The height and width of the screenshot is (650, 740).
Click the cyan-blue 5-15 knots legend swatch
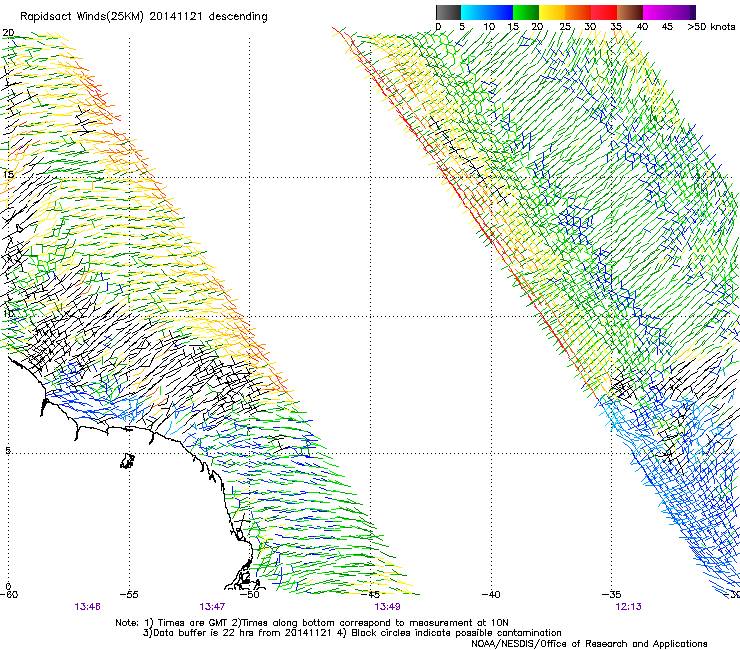pyautogui.click(x=487, y=12)
